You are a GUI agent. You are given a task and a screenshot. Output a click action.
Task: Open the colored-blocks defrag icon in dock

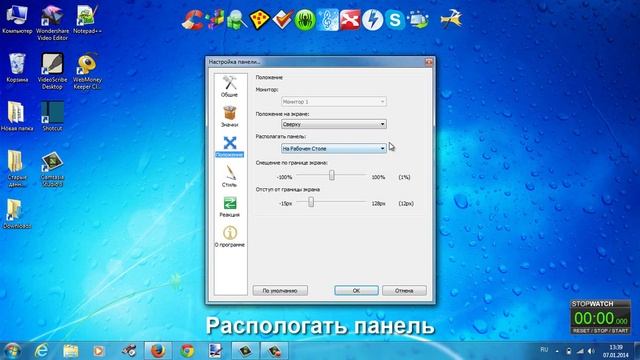pyautogui.click(x=215, y=20)
